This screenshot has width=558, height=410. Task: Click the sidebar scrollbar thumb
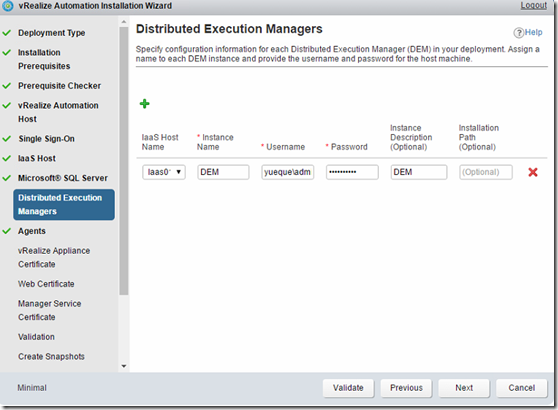click(x=123, y=161)
